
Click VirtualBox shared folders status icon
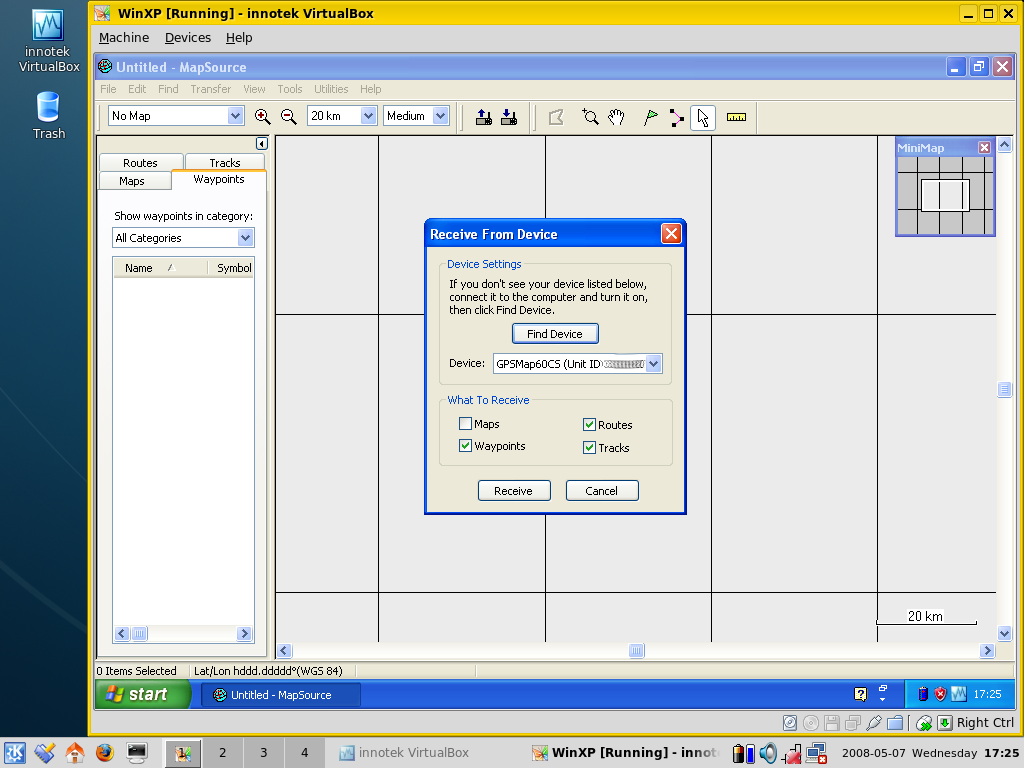point(895,722)
